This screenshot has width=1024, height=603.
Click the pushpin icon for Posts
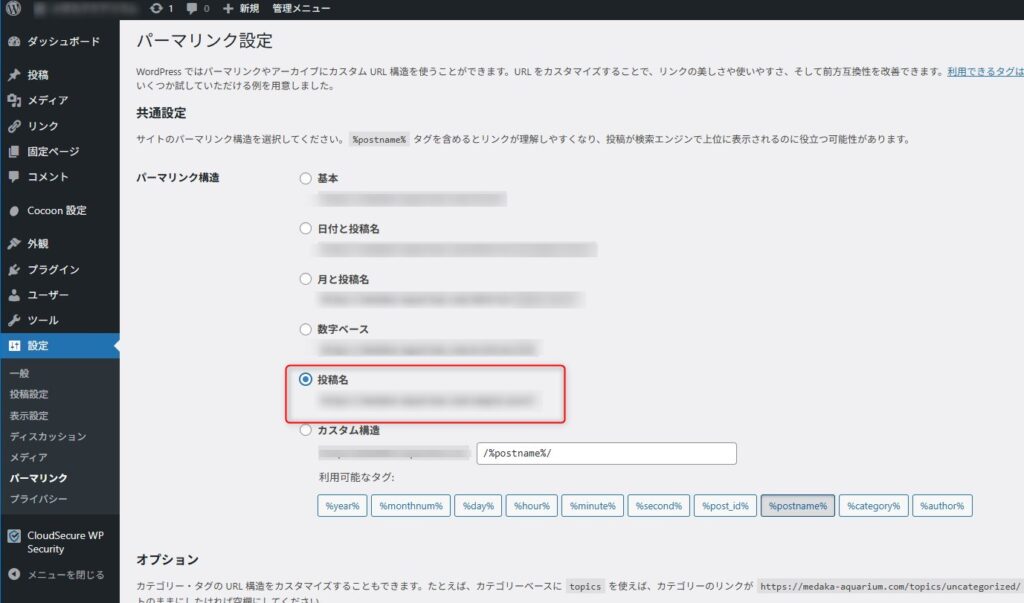pos(14,75)
